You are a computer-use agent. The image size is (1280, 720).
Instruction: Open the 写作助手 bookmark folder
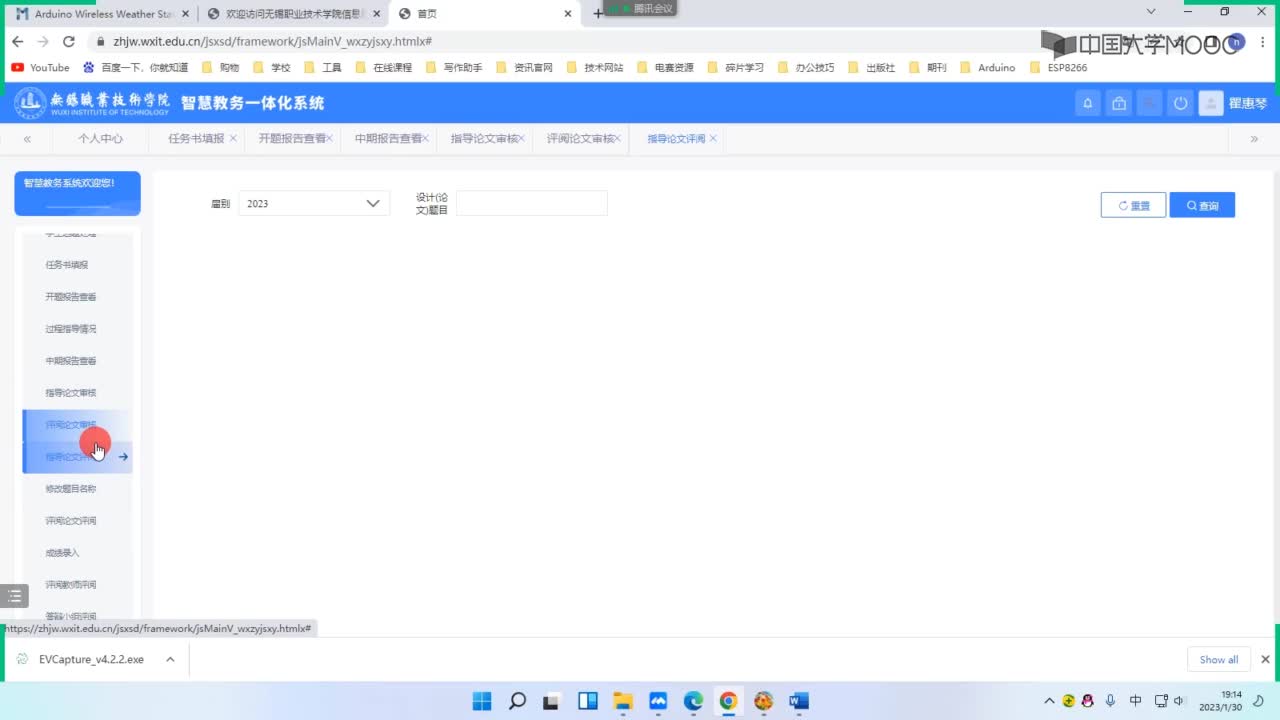(x=454, y=68)
